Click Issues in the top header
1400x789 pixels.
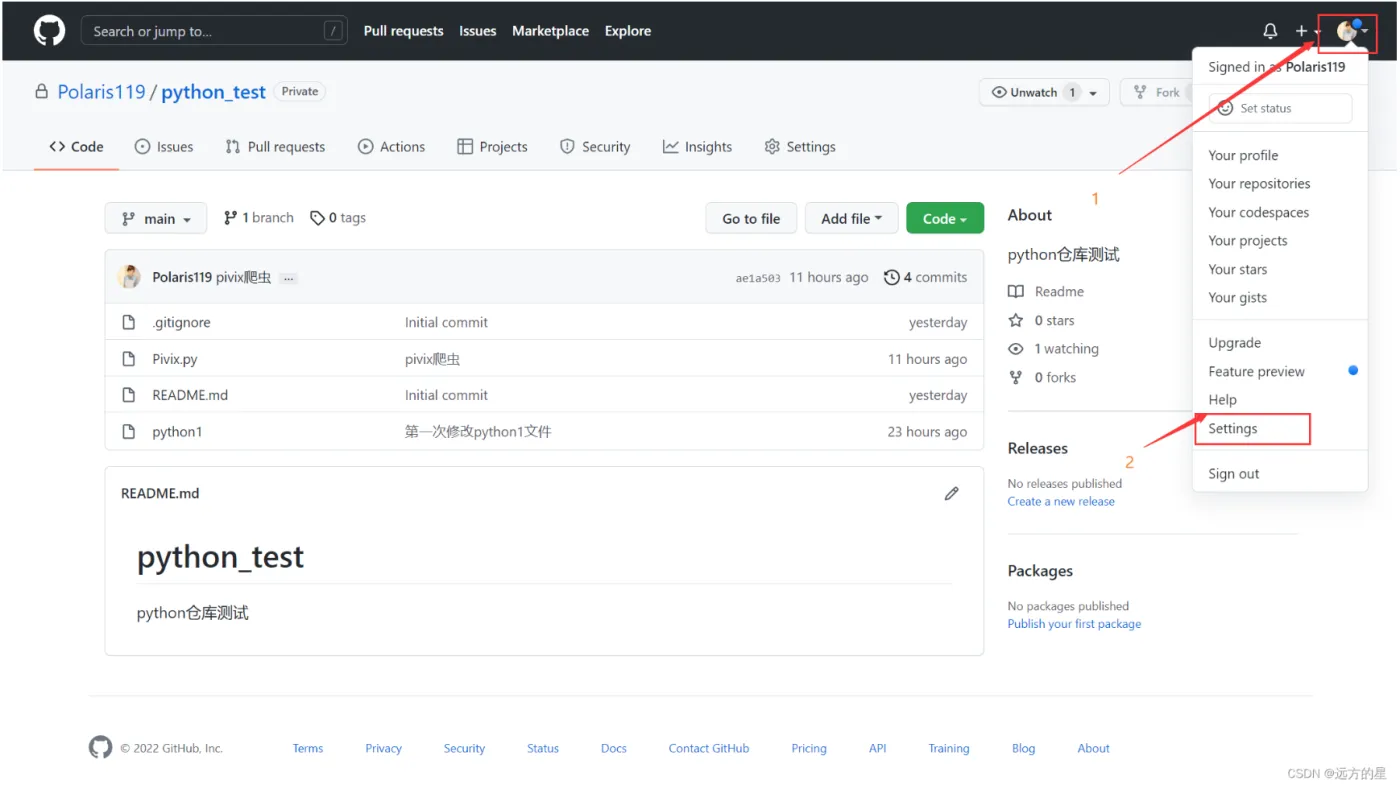(478, 31)
